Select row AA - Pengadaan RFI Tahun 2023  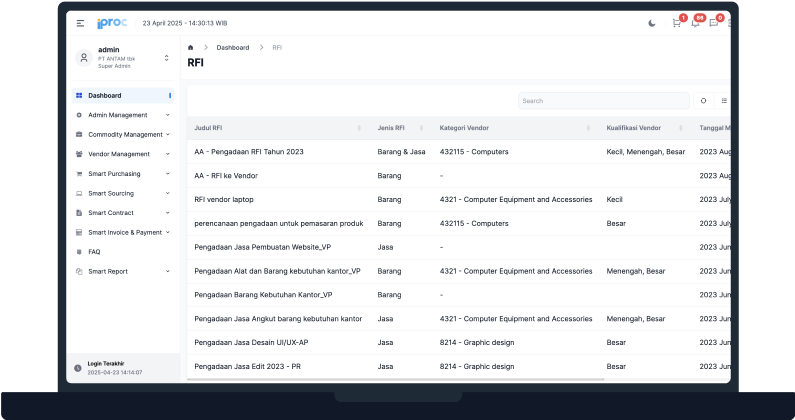pos(459,152)
